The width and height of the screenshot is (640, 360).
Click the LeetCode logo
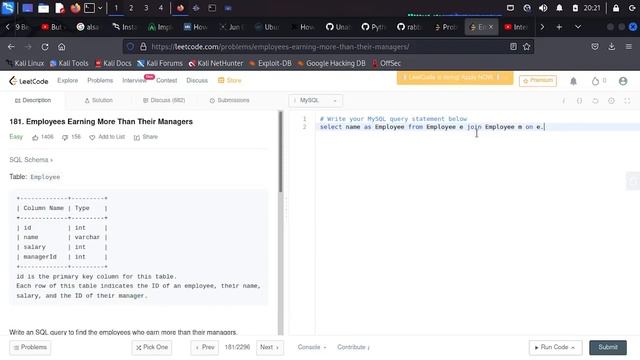[29, 81]
